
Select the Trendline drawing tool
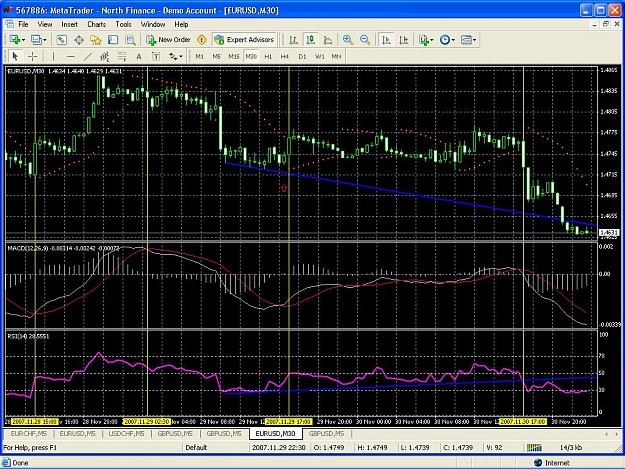coord(88,56)
